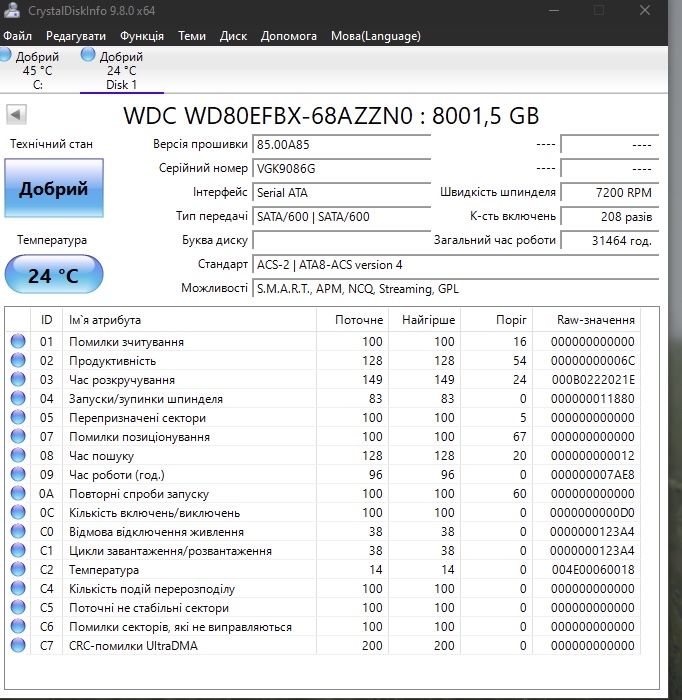Click the blue status orb on the Disk 1 tab
682x700 pixels.
coord(88,54)
